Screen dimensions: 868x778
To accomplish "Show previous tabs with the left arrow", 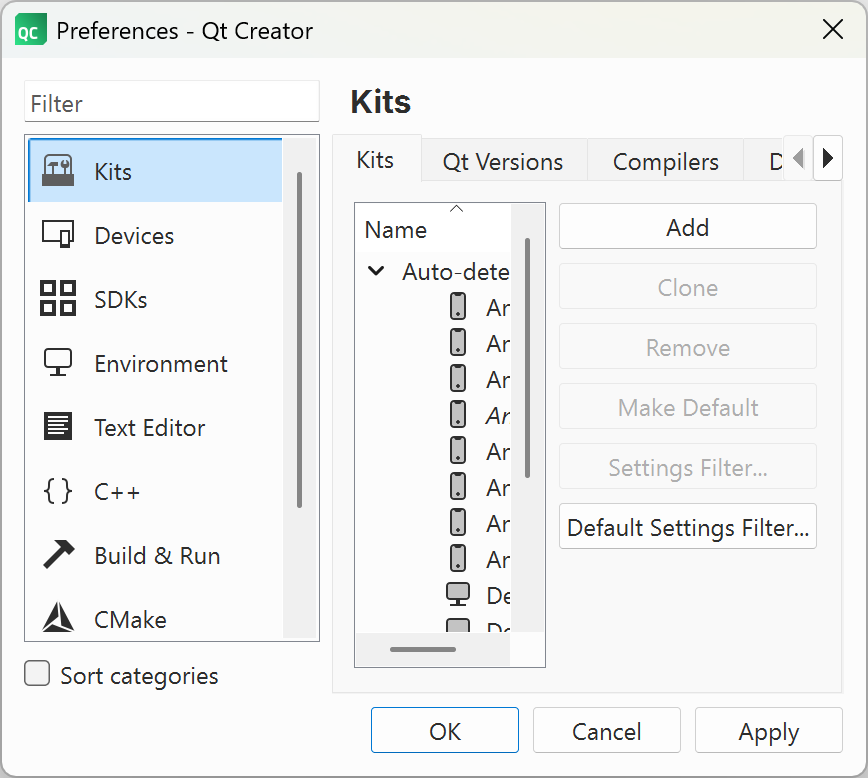I will coord(798,158).
